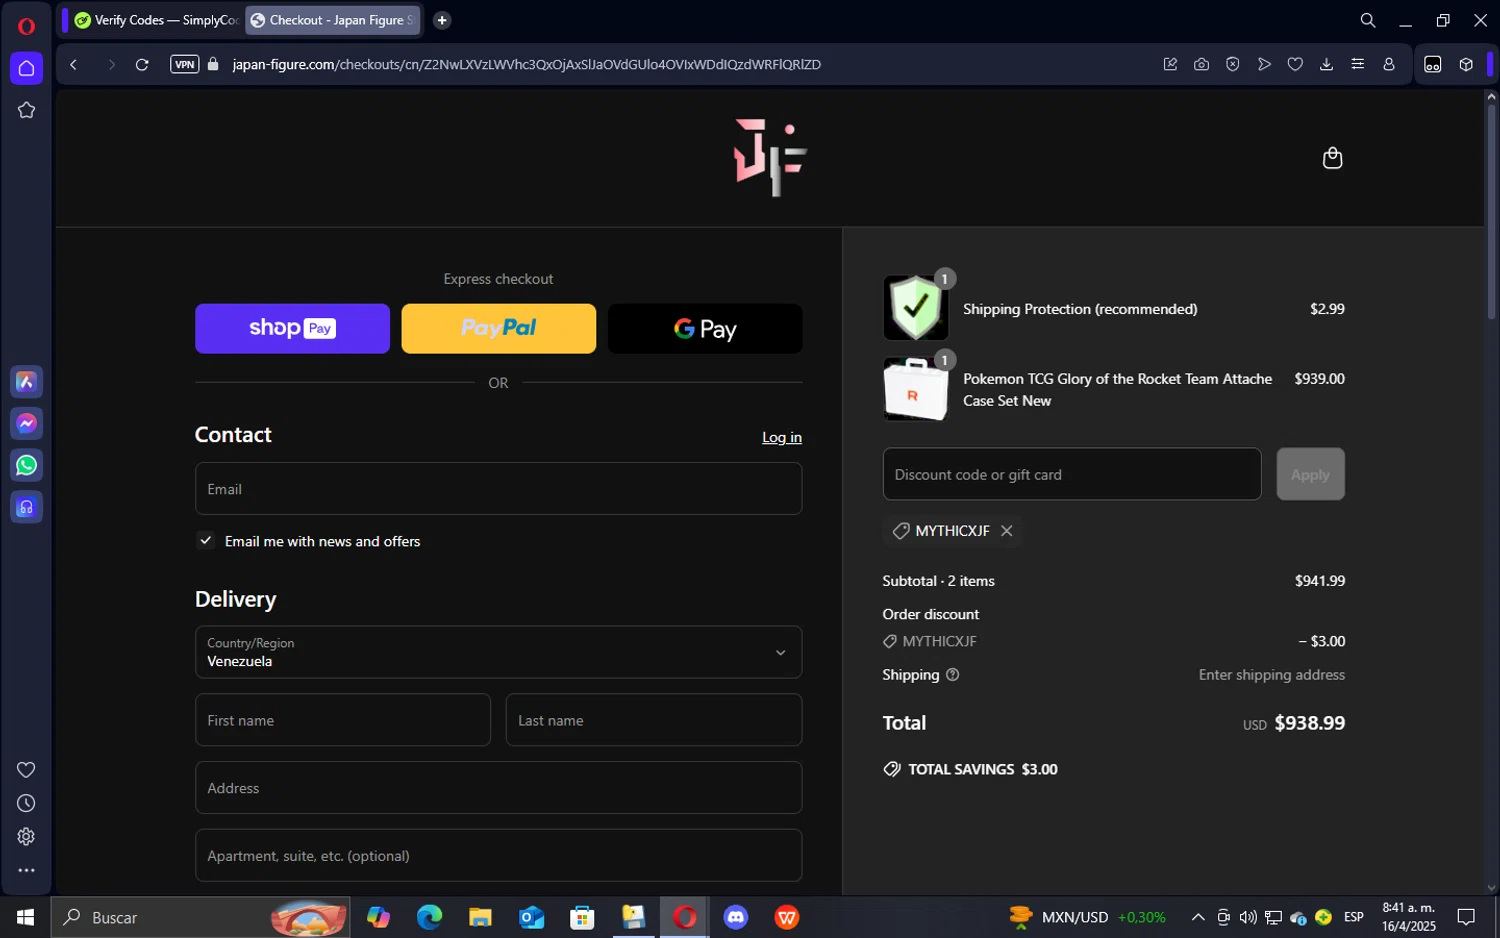This screenshot has width=1500, height=938.
Task: Focus the Last name field
Action: pos(654,720)
